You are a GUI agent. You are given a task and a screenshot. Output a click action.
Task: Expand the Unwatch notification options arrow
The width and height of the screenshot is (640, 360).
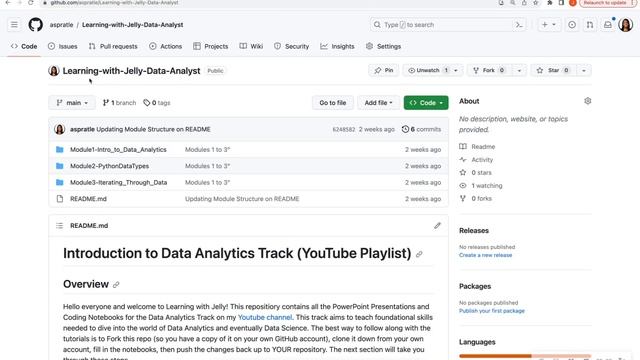[x=456, y=70]
